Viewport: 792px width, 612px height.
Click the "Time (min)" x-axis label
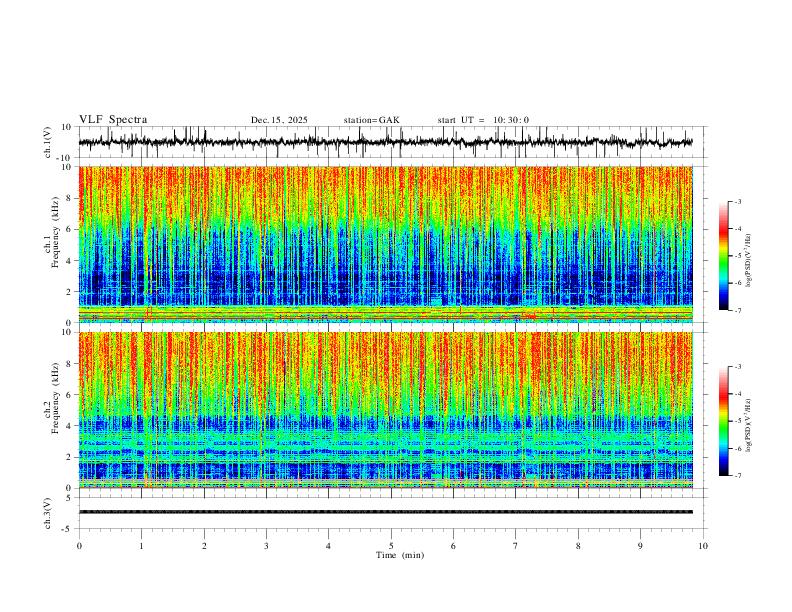(400, 555)
